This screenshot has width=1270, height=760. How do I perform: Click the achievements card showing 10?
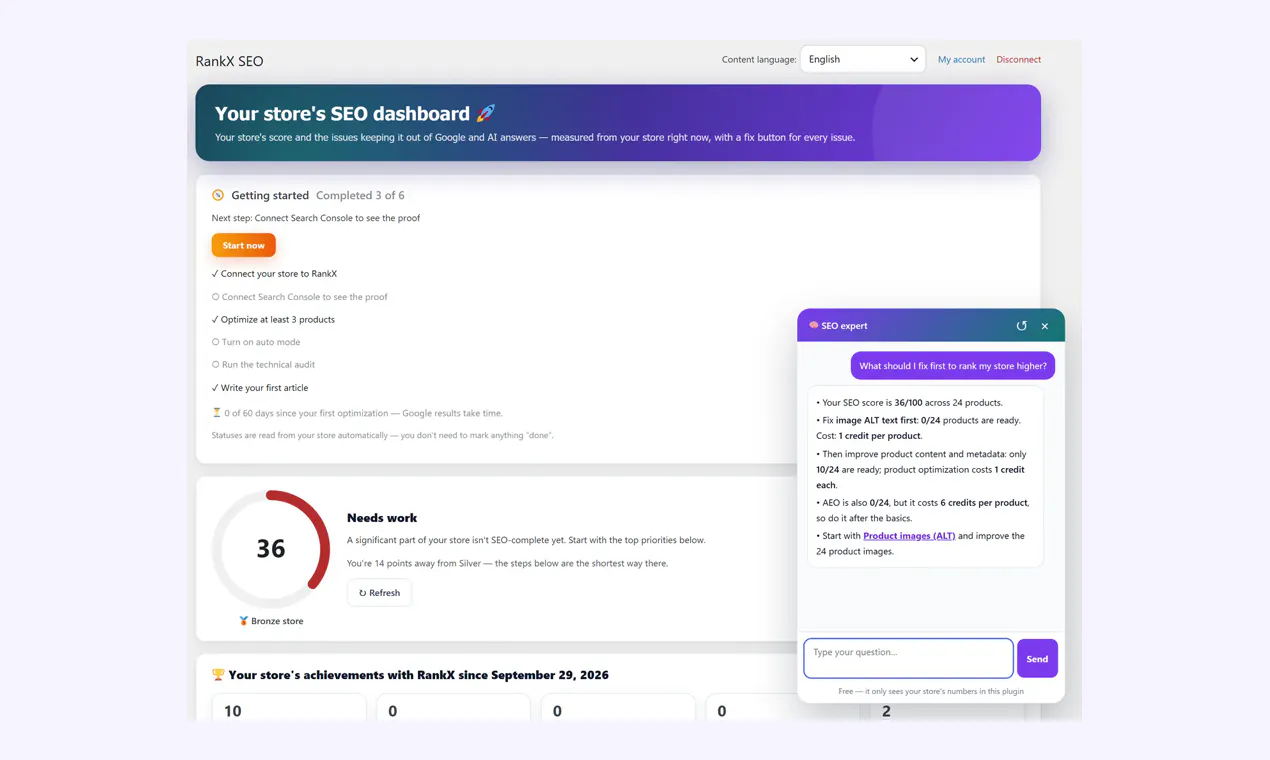click(x=289, y=707)
